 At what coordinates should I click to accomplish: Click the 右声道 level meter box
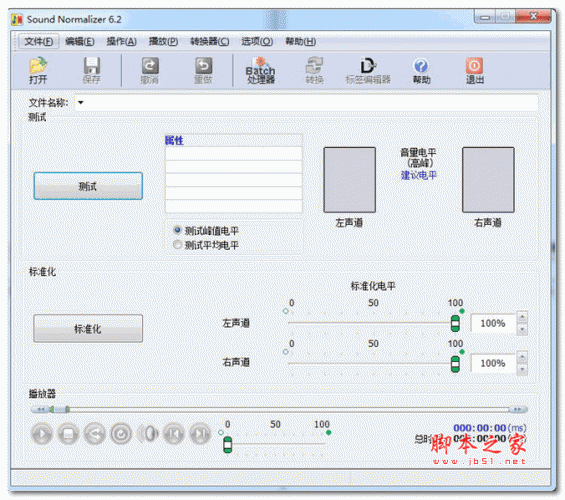click(488, 180)
